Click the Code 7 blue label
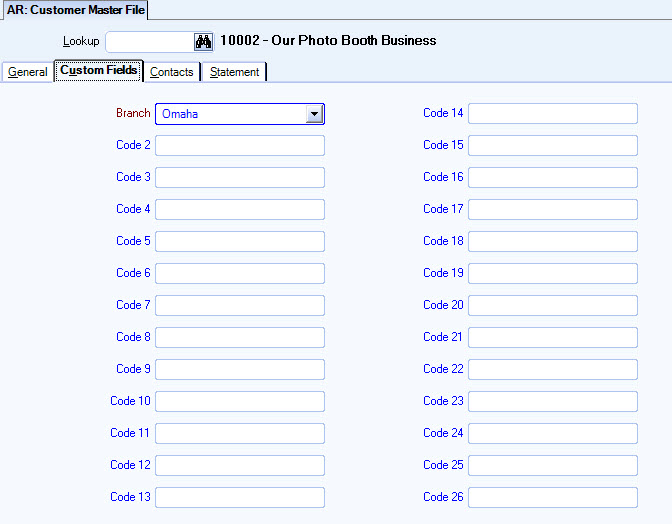This screenshot has width=672, height=524. [134, 305]
